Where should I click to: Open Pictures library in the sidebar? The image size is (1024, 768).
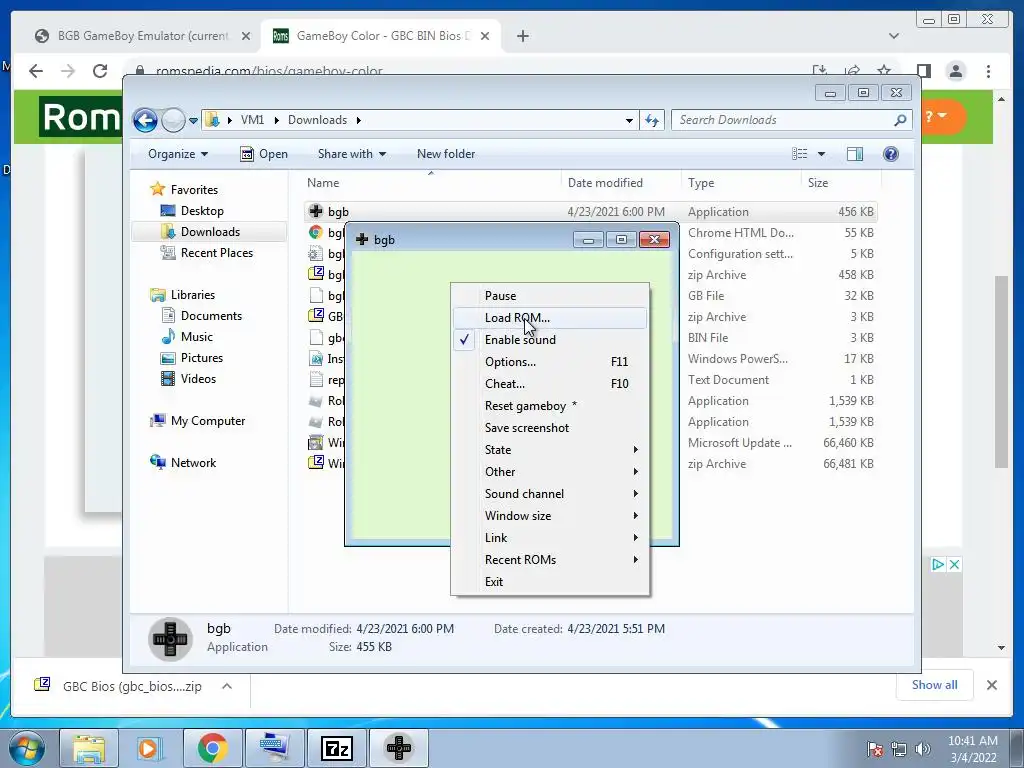pyautogui.click(x=202, y=358)
